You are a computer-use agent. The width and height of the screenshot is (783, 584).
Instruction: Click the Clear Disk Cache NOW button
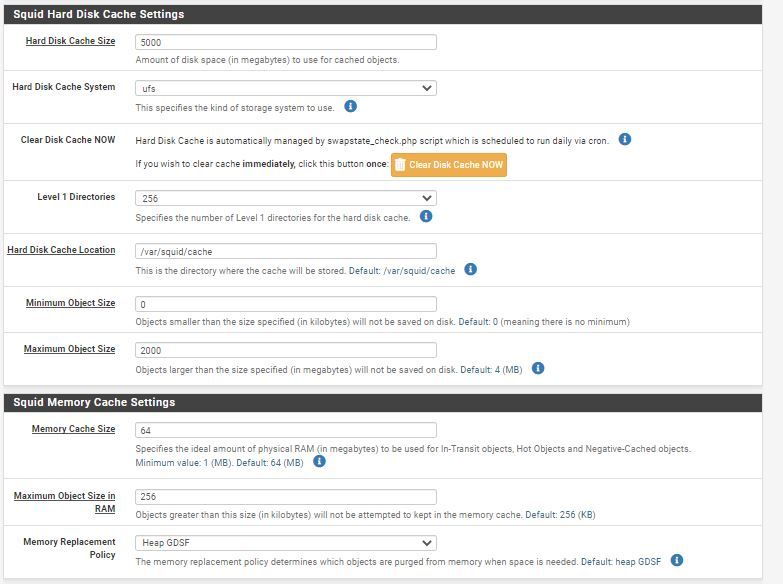[x=448, y=165]
